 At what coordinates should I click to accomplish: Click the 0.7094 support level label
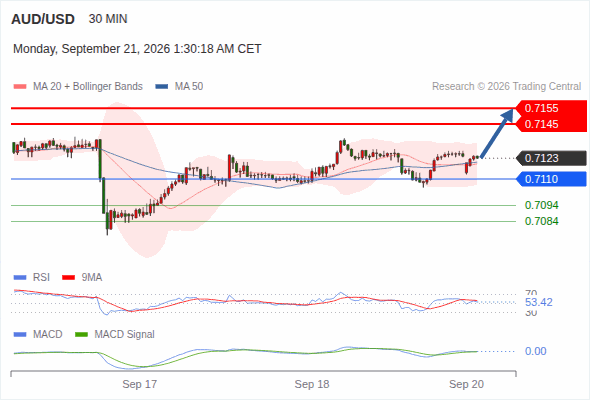click(x=541, y=205)
